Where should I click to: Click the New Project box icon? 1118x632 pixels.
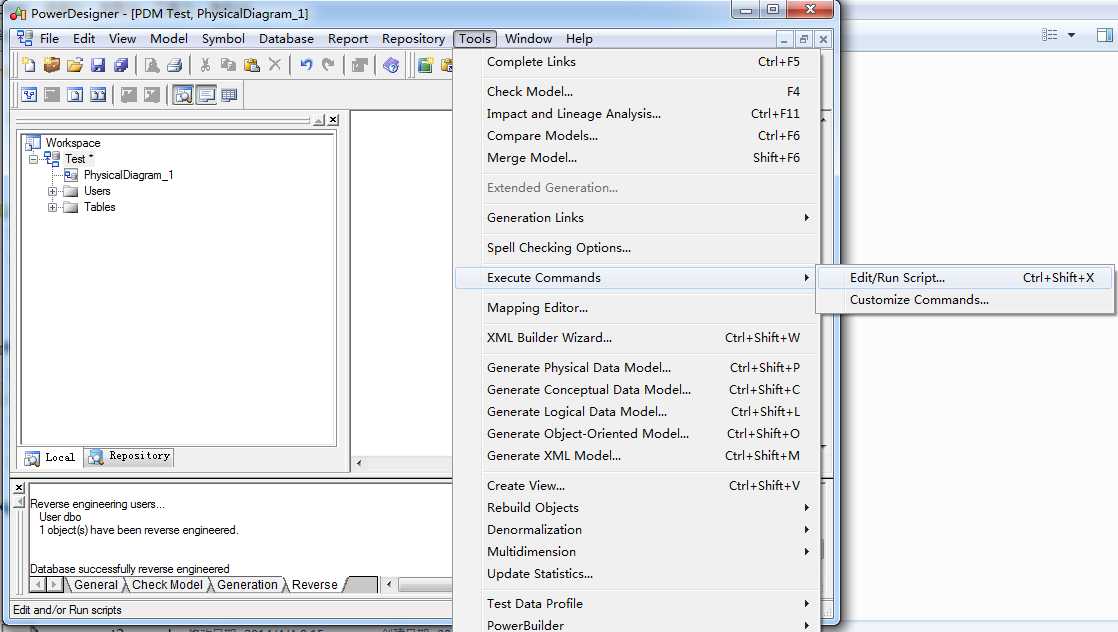pyautogui.click(x=51, y=66)
